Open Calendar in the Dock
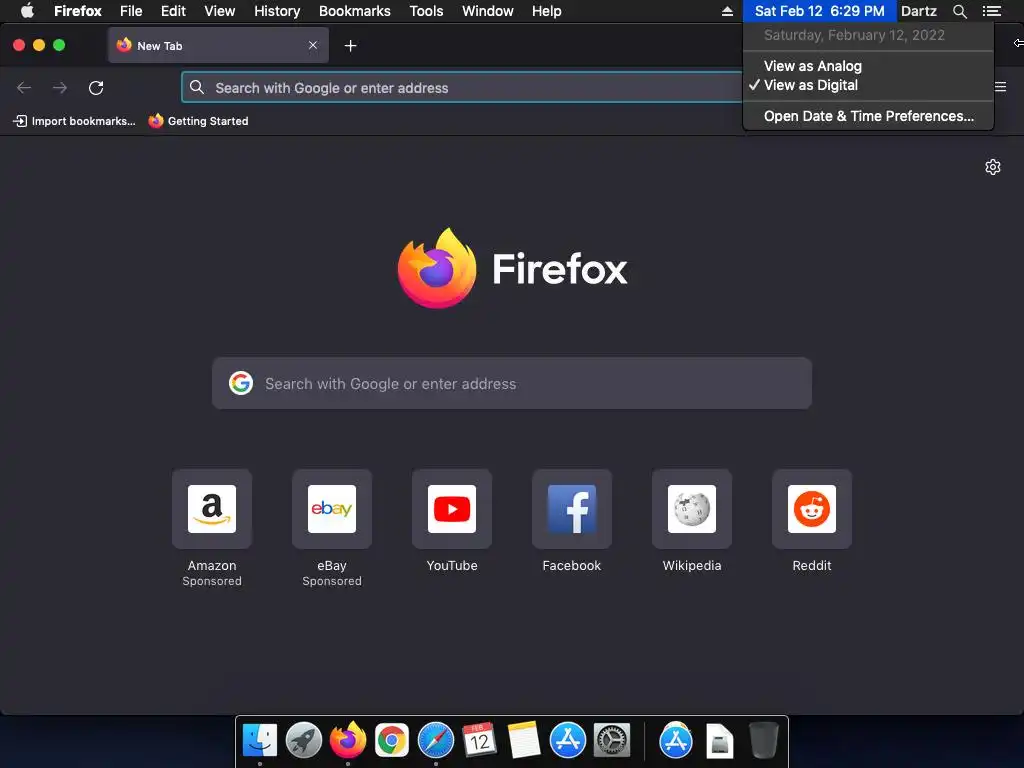The width and height of the screenshot is (1024, 768). point(479,741)
